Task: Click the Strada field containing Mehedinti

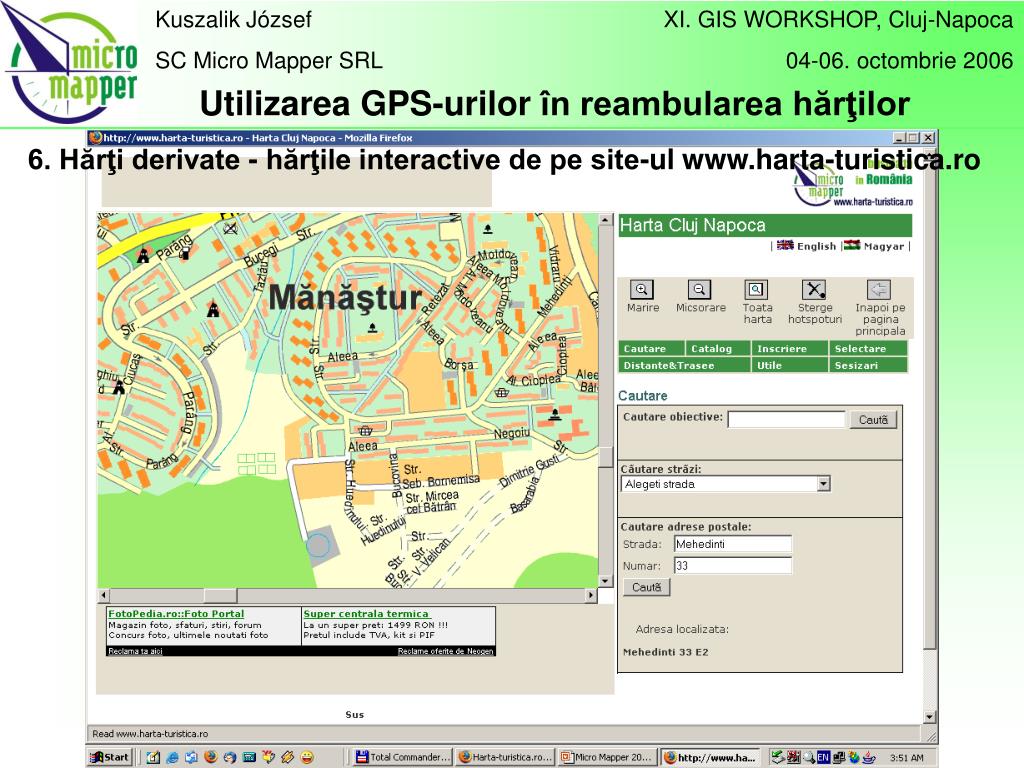Action: click(733, 544)
